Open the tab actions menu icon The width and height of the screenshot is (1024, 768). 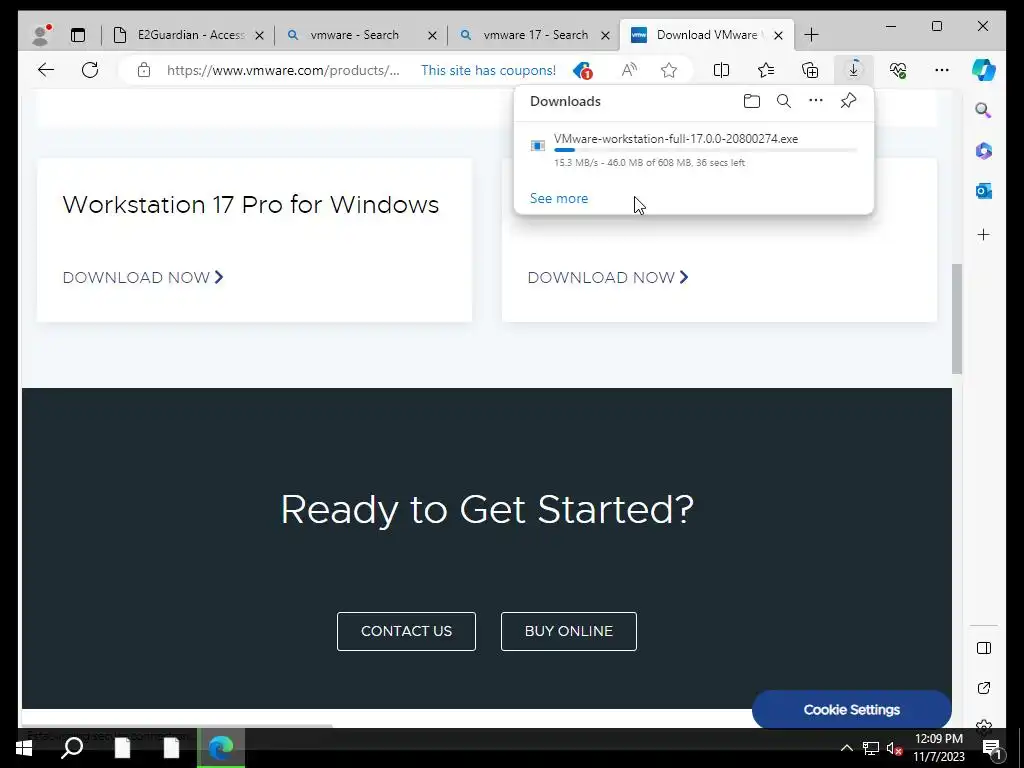click(x=78, y=35)
